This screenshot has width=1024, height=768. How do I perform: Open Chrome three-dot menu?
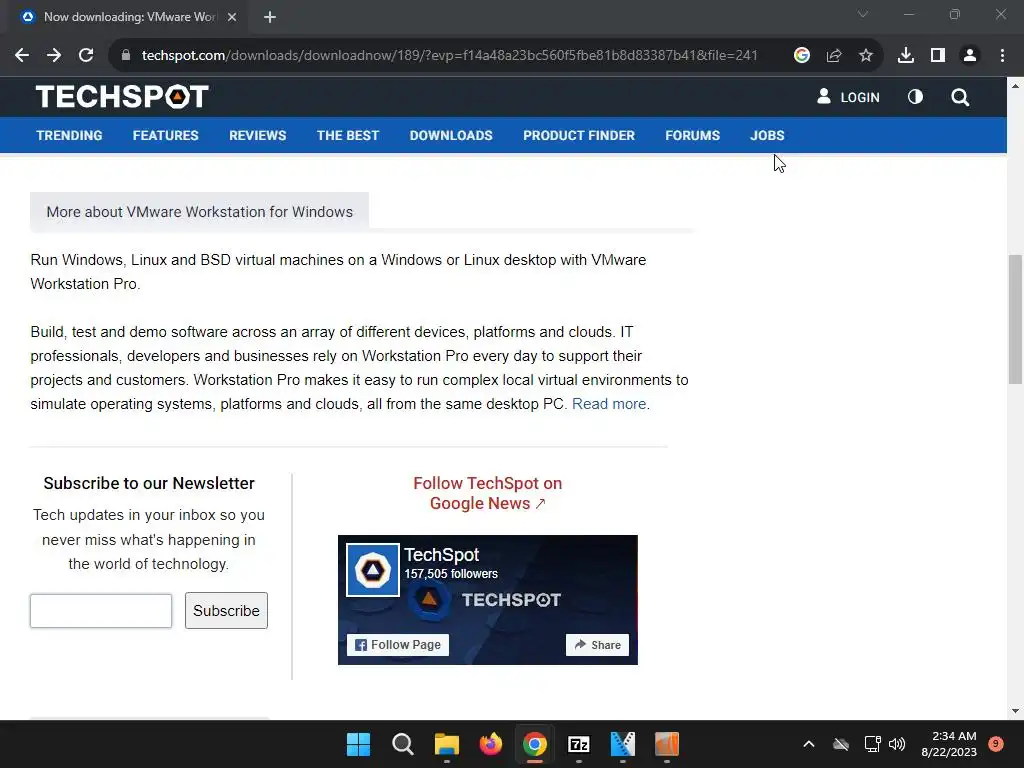(x=1002, y=56)
